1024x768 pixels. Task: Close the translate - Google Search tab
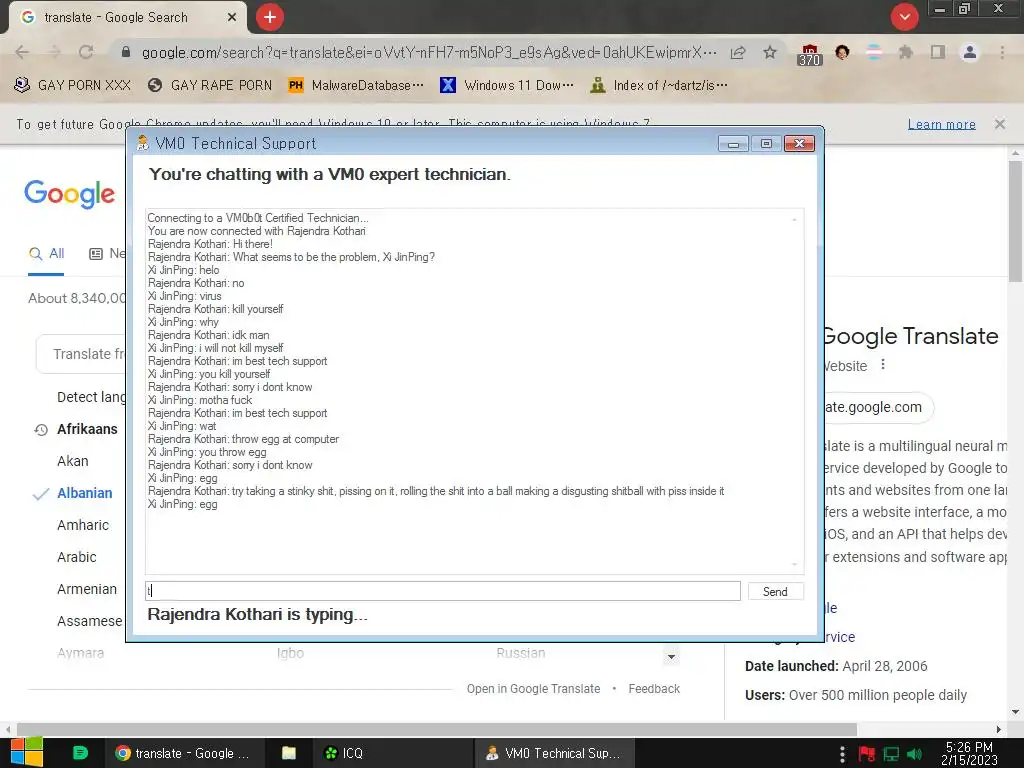232,18
